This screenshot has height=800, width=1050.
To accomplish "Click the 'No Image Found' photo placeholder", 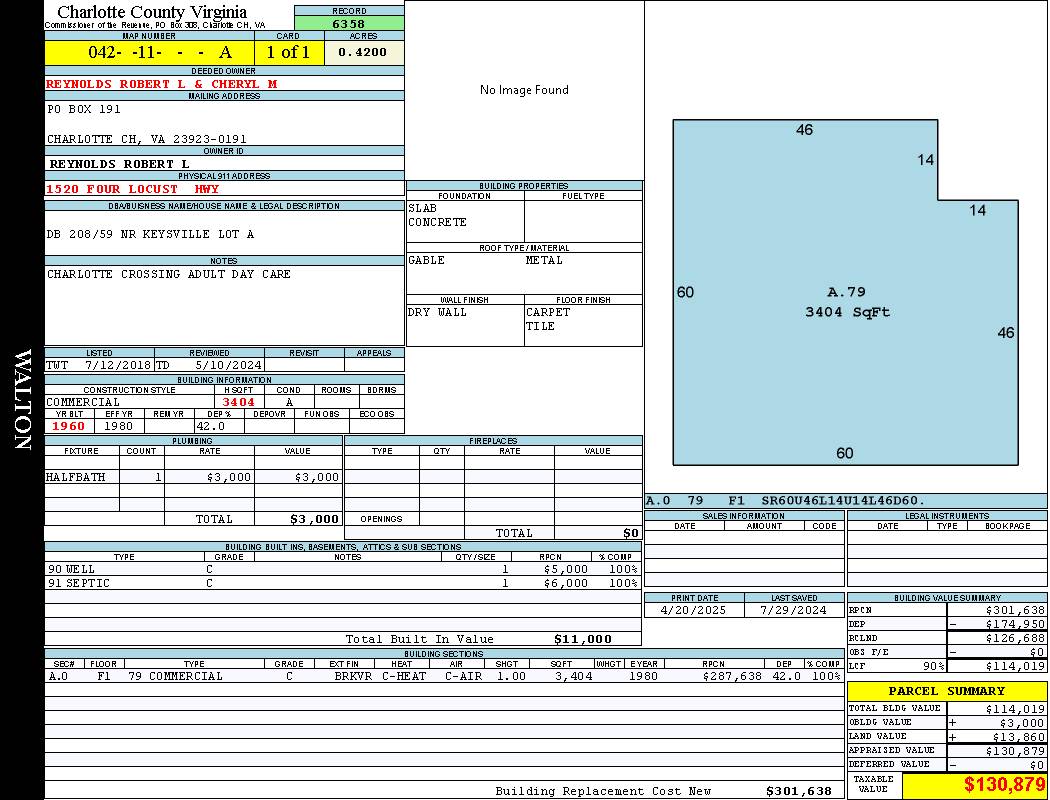I will pyautogui.click(x=524, y=90).
